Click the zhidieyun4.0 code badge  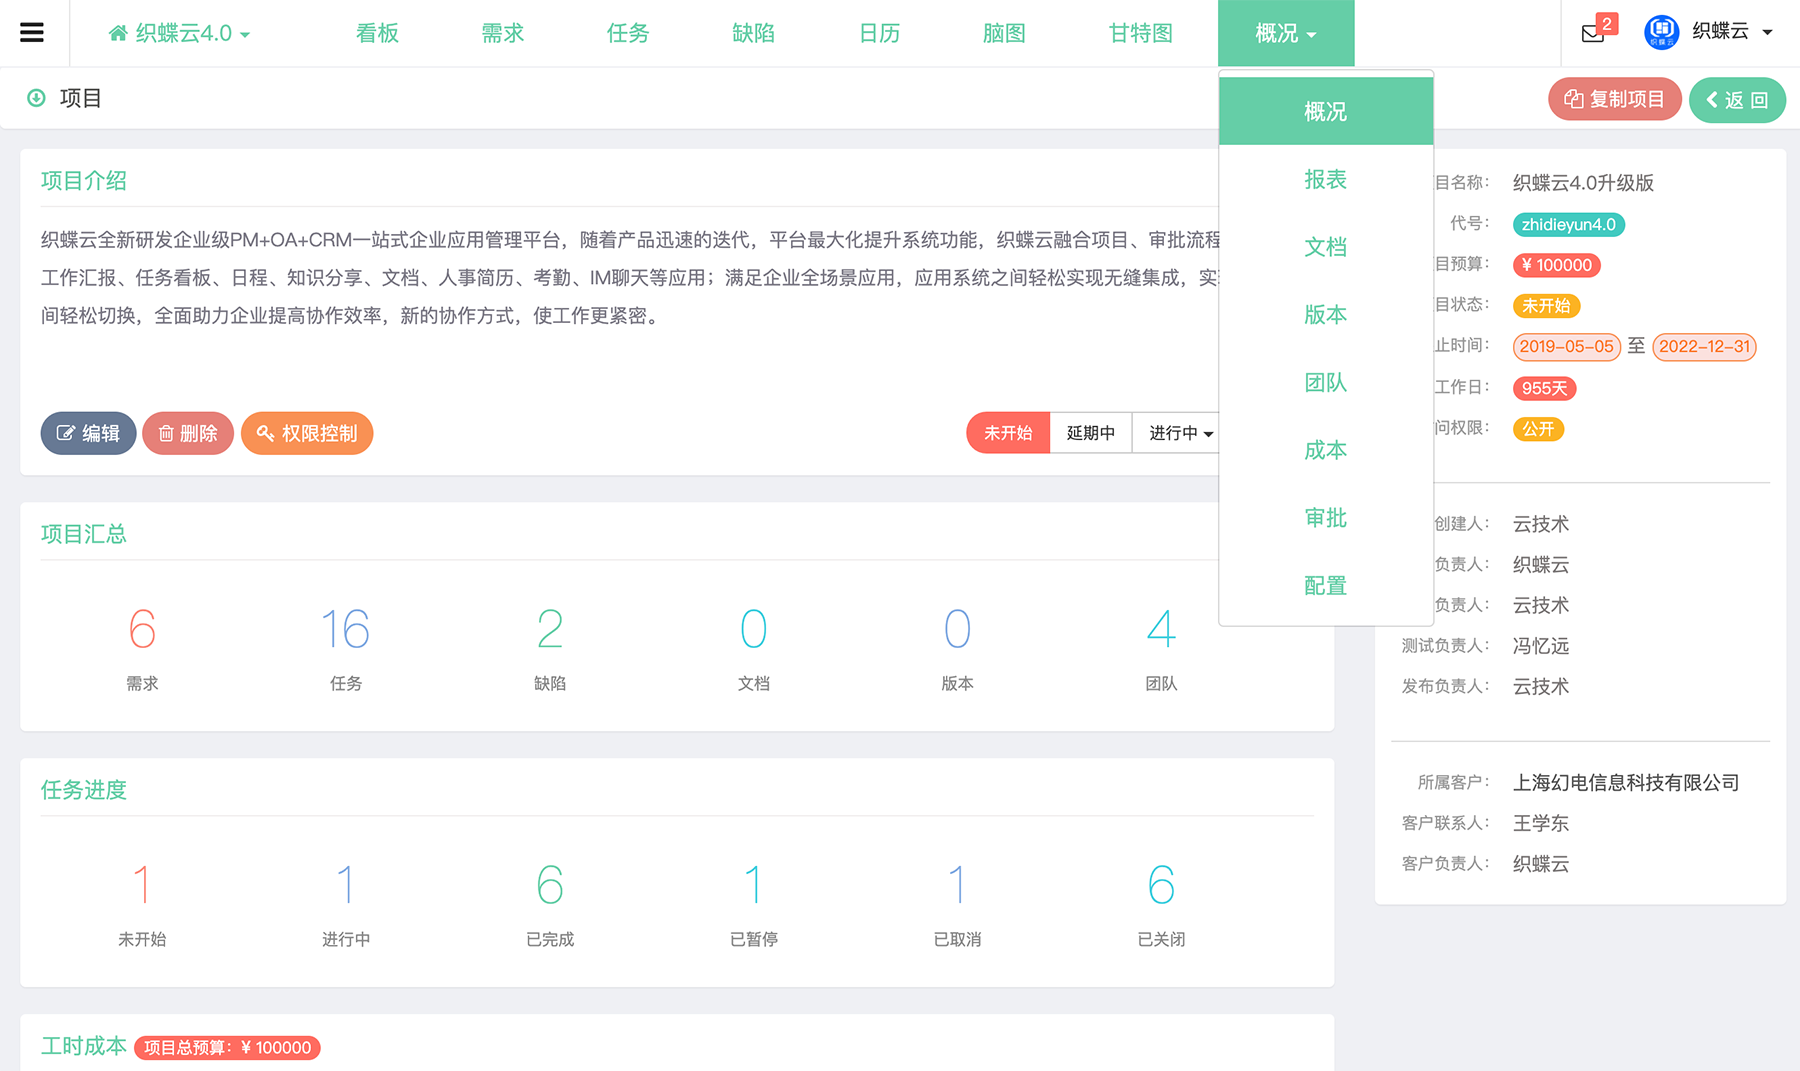tap(1568, 225)
